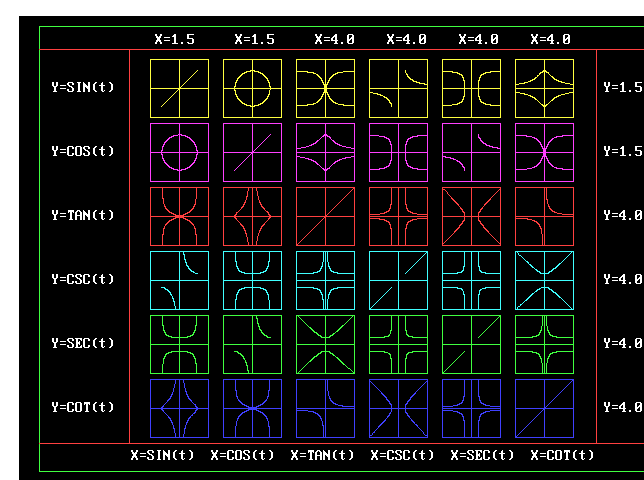Pick the cyan X=CSC, Y=CSC diagonal plot
Screen dimensions: 644x480
pos(398,280)
